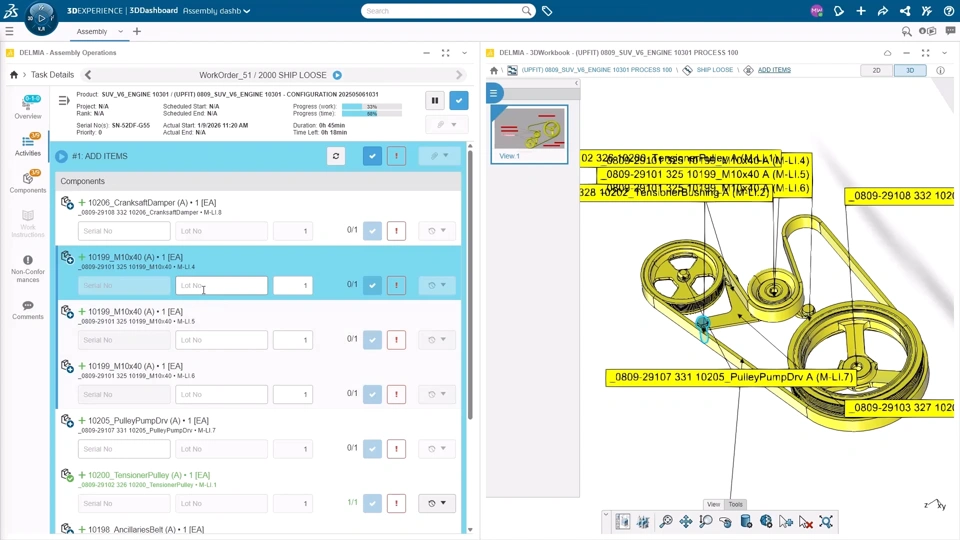Open the Assembly Operations widget menu chevron
This screenshot has width=960, height=540.
465,53
